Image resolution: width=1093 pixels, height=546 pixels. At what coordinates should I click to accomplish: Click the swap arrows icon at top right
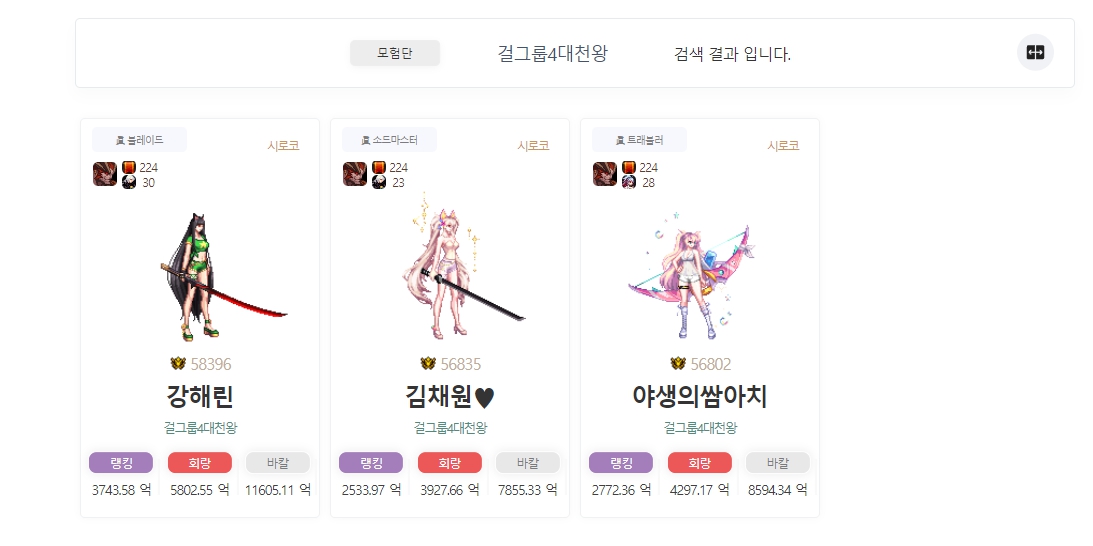point(1035,53)
